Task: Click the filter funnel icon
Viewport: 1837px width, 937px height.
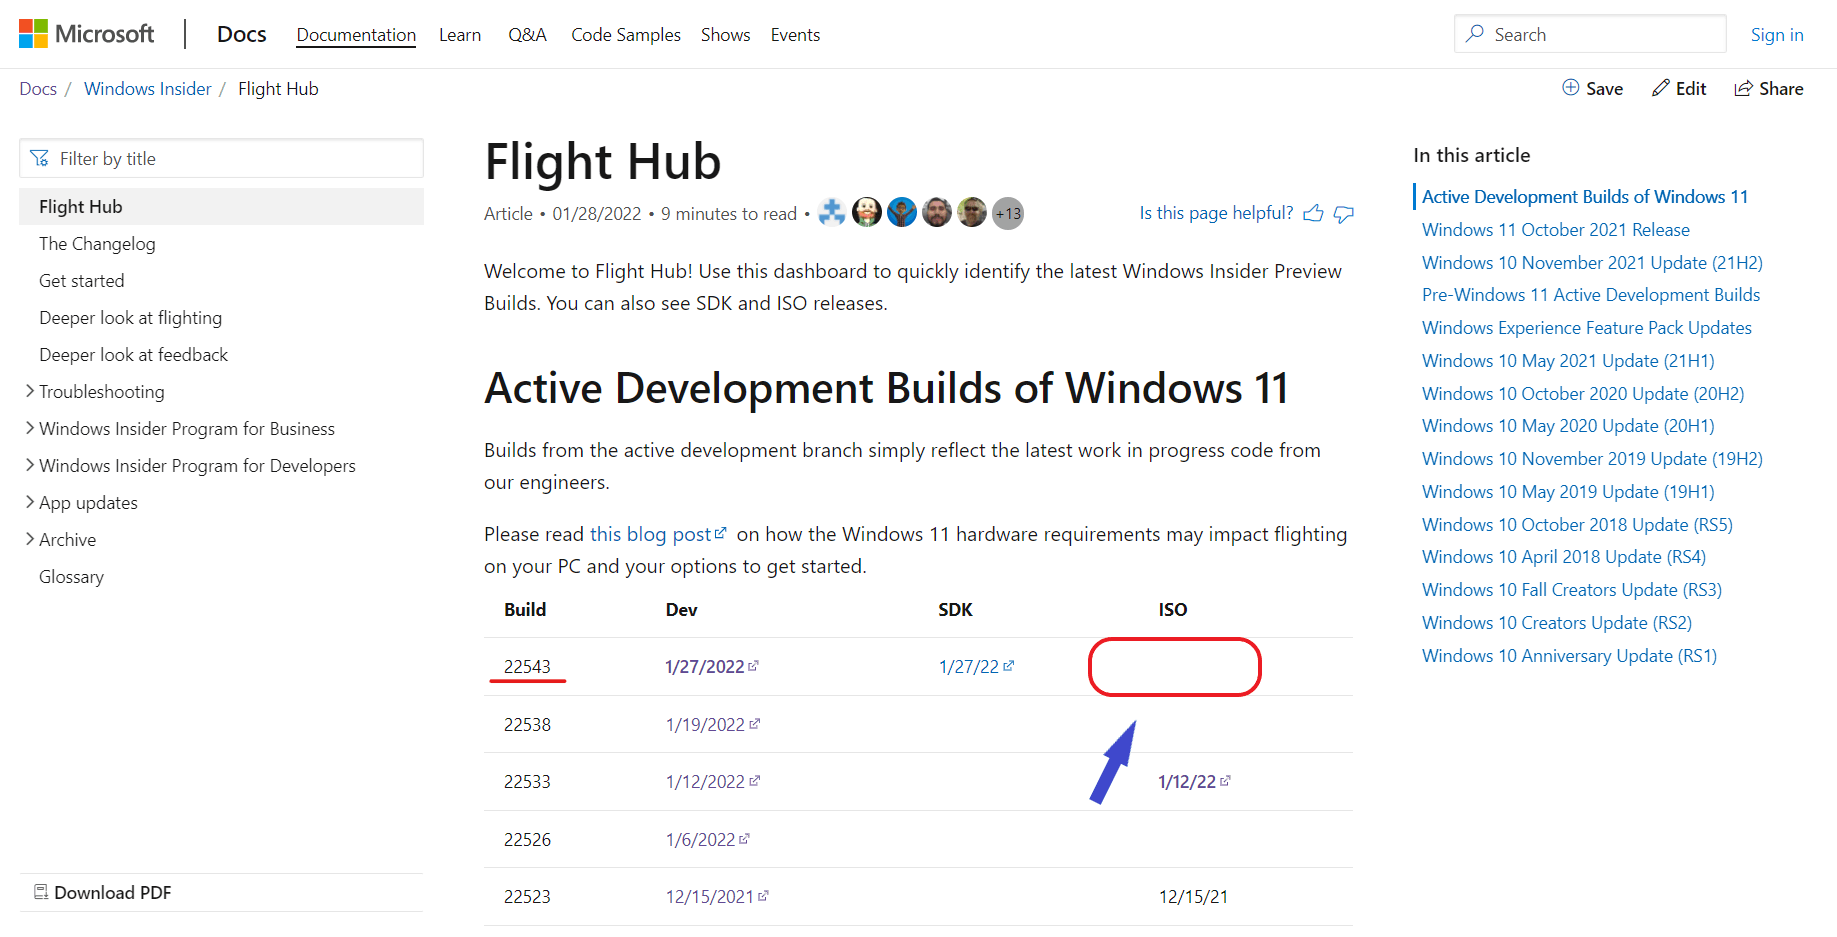Action: tap(40, 158)
